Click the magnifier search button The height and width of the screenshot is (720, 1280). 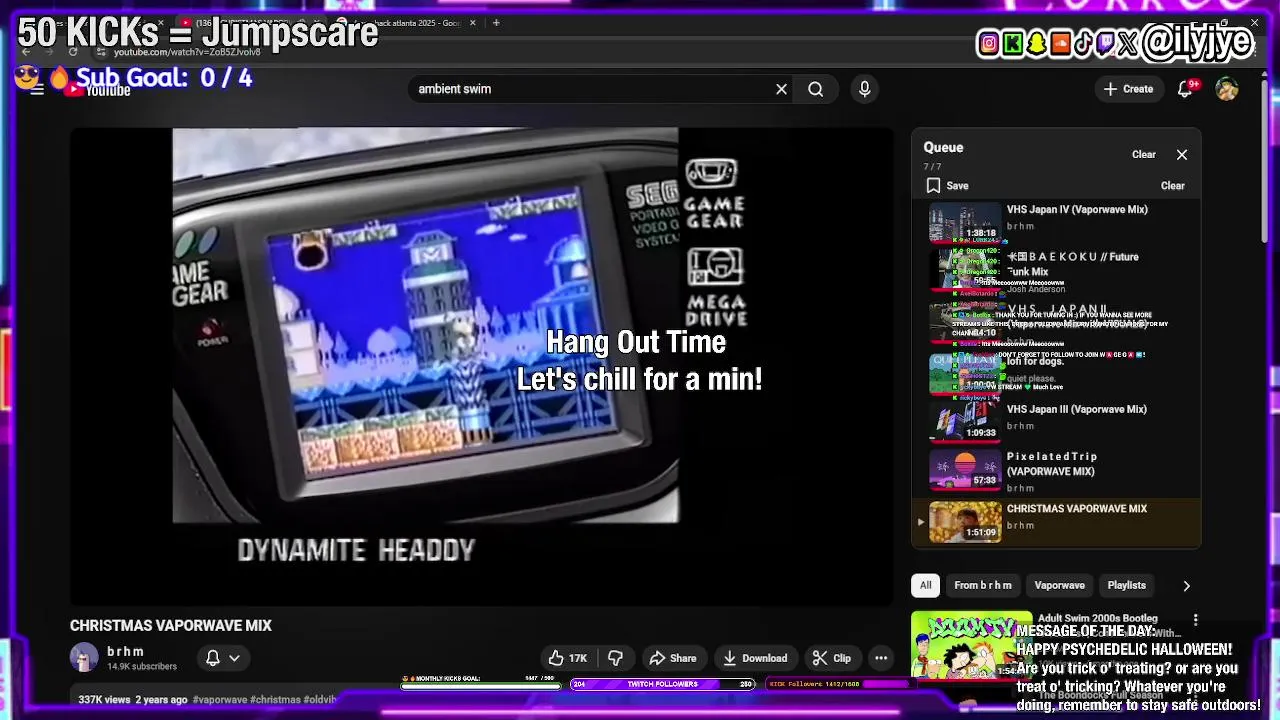coord(816,89)
